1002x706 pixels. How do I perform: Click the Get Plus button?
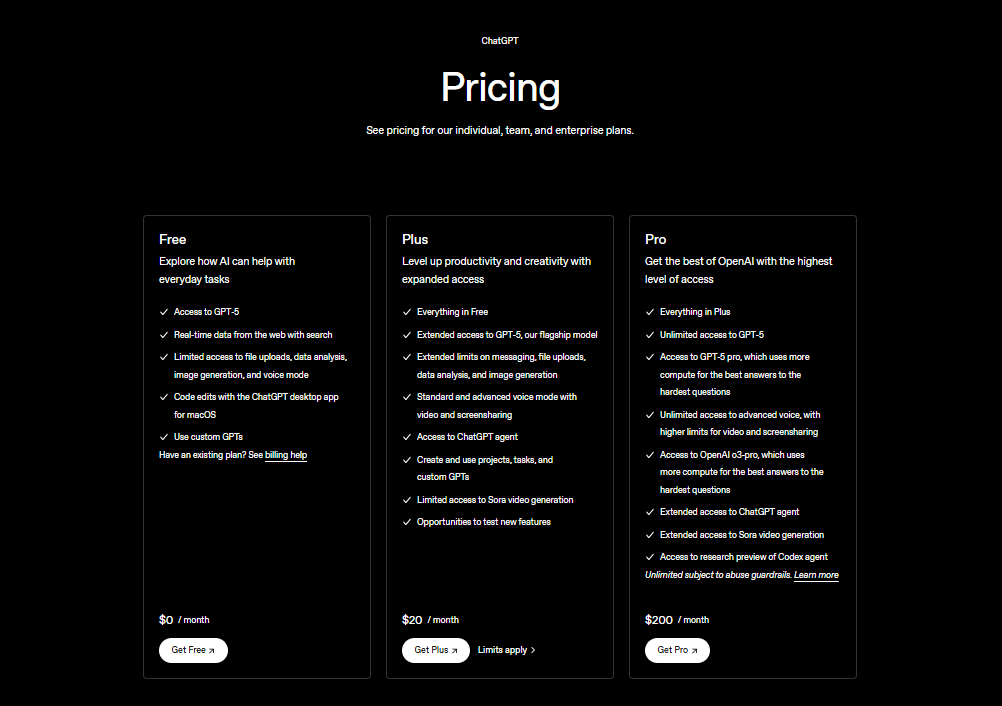[x=435, y=650]
